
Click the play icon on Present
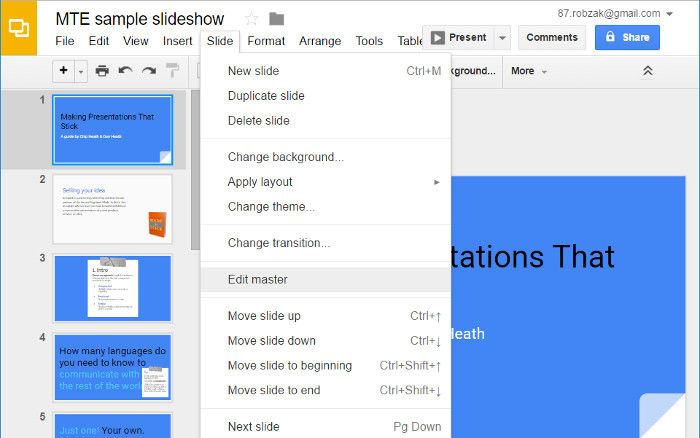tap(438, 38)
